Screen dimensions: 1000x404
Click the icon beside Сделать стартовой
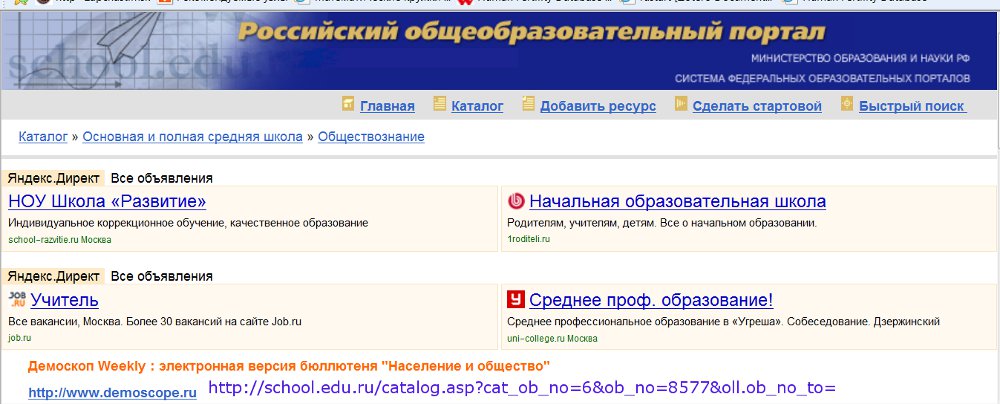click(680, 104)
